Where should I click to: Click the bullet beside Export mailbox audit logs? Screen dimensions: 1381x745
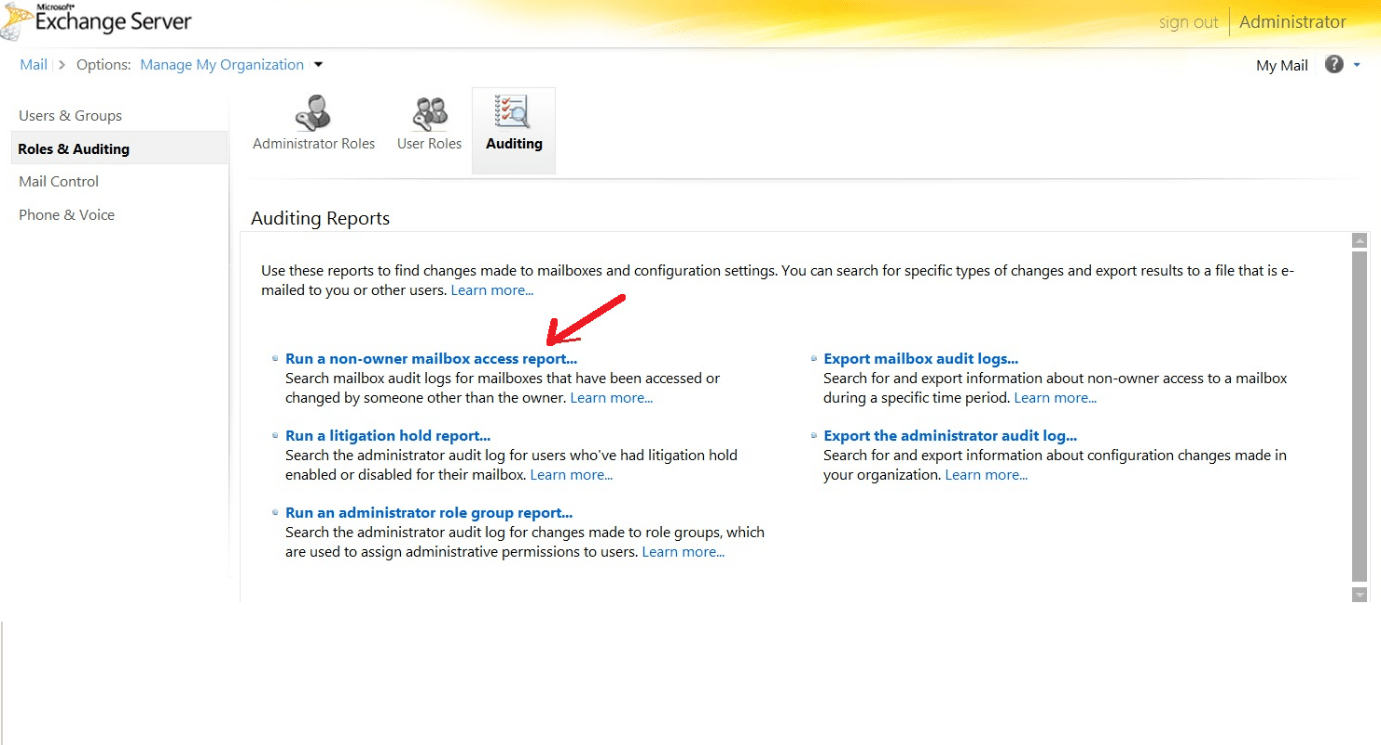click(813, 355)
